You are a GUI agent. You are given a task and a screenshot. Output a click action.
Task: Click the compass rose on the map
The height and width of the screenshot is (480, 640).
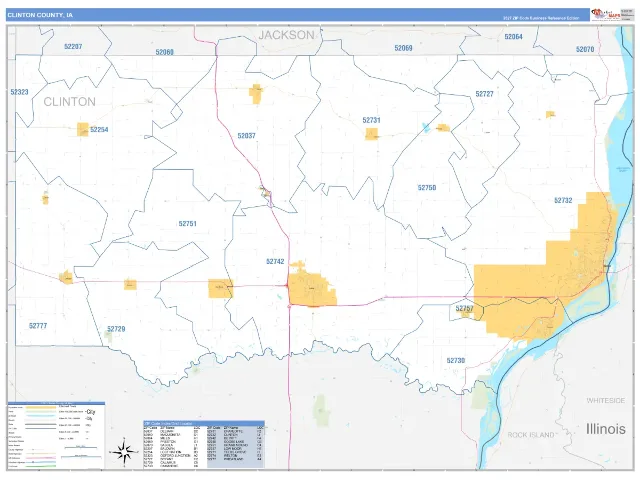124,451
